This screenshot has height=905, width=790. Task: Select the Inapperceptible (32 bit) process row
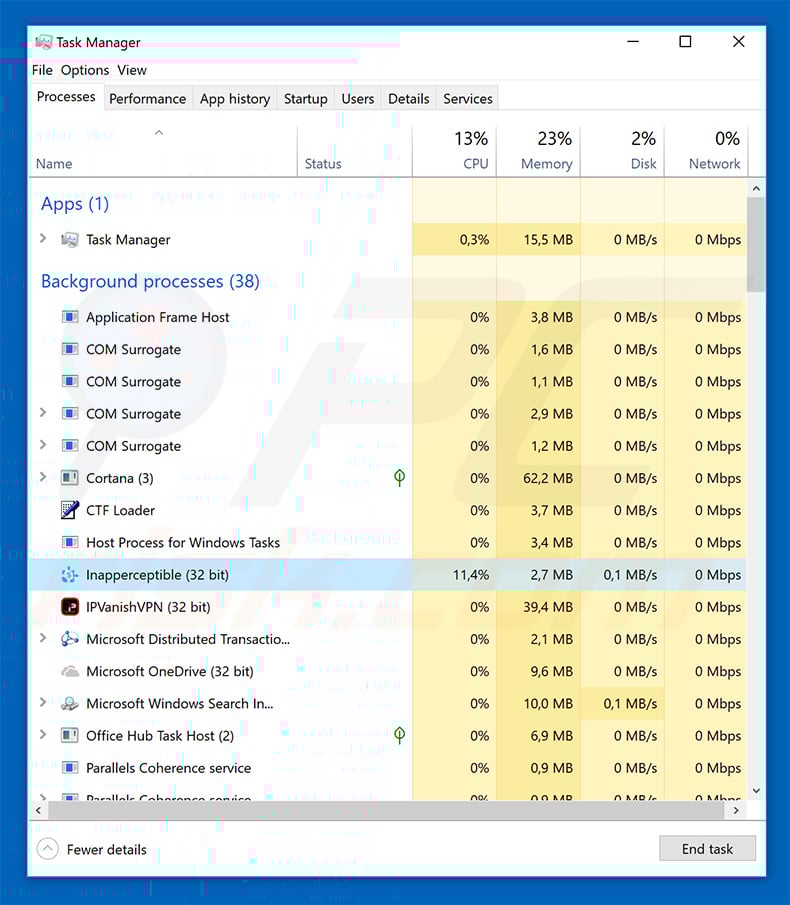[388, 575]
